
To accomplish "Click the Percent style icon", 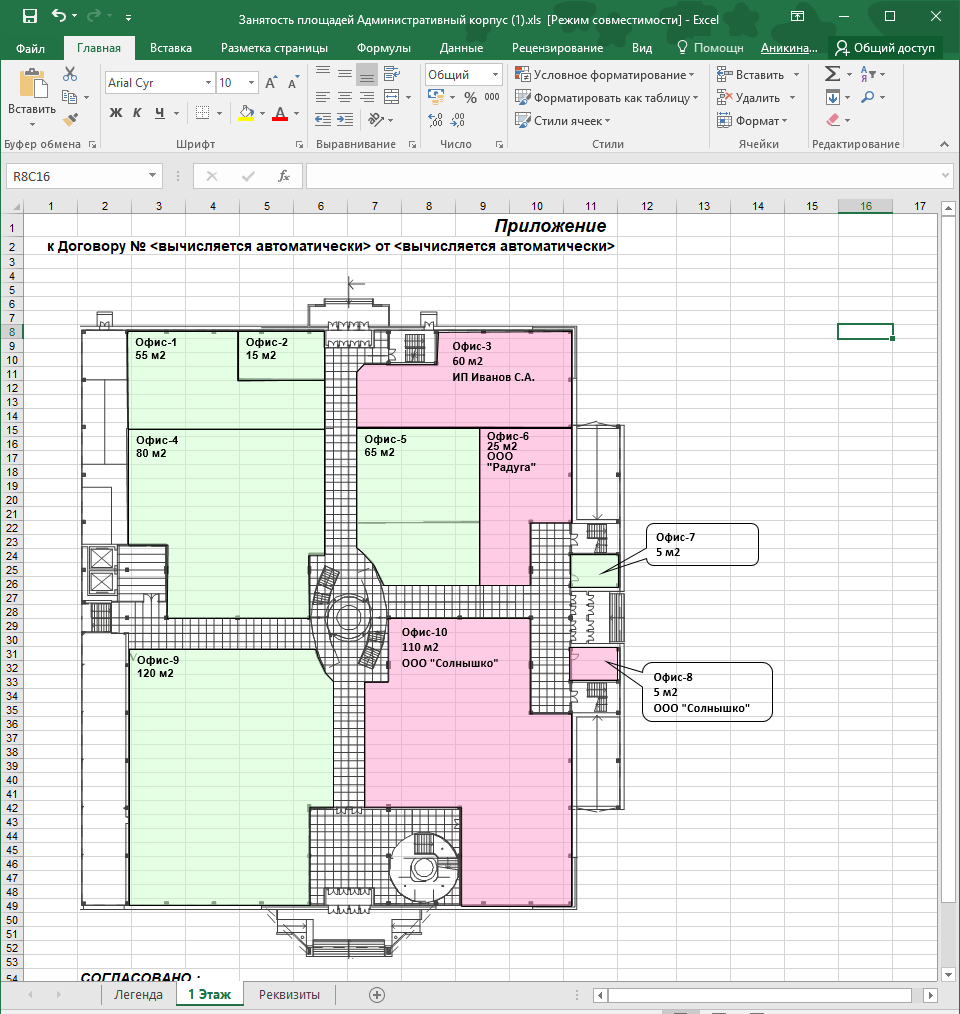I will (x=470, y=97).
